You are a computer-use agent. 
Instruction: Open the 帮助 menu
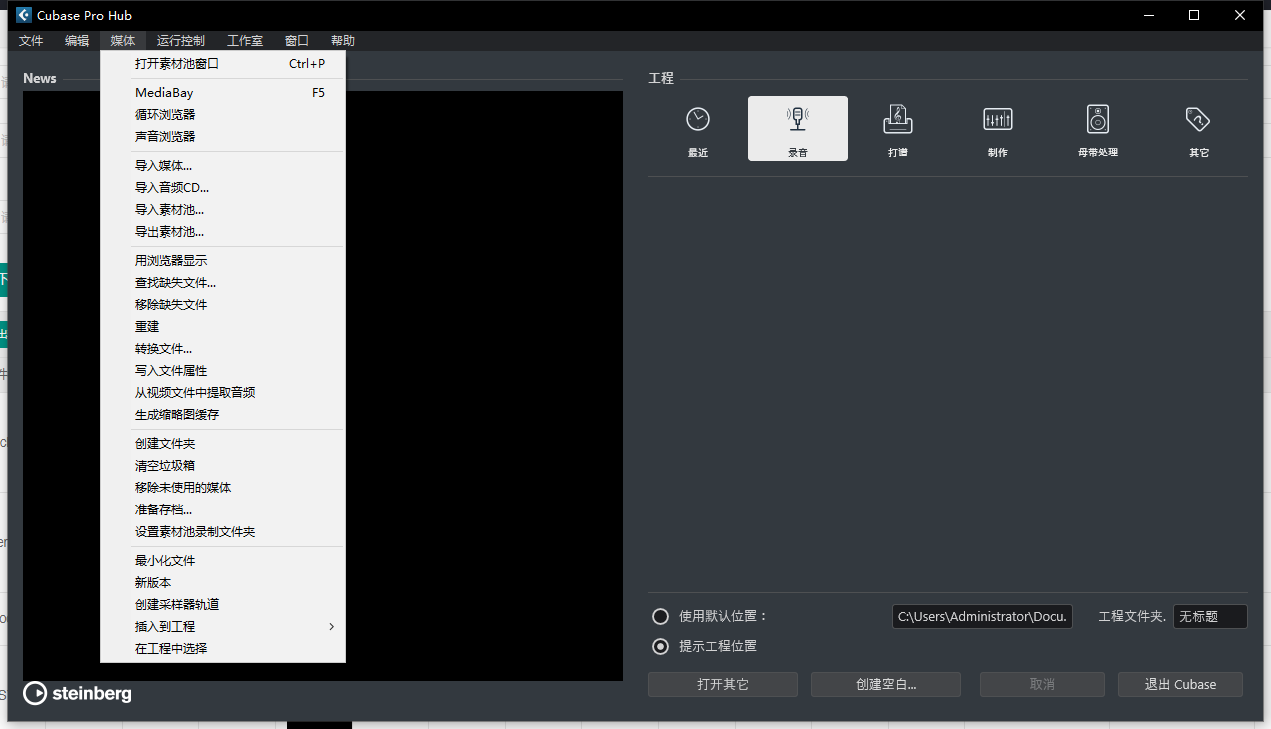point(343,41)
